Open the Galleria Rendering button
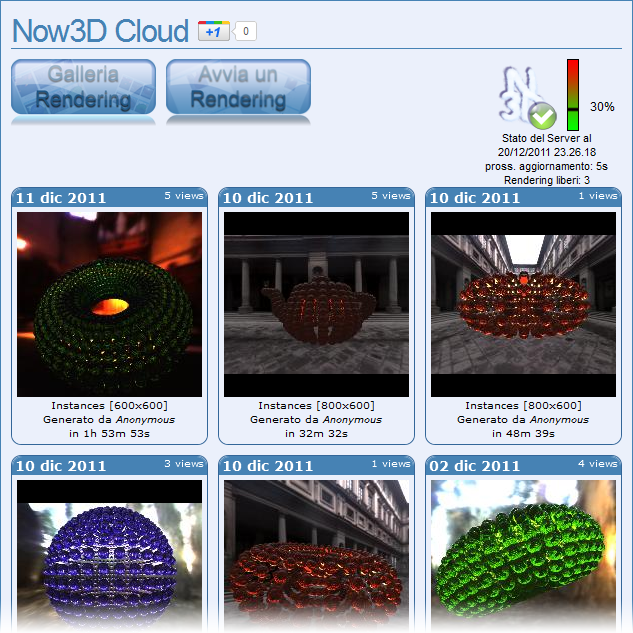 [x=84, y=87]
